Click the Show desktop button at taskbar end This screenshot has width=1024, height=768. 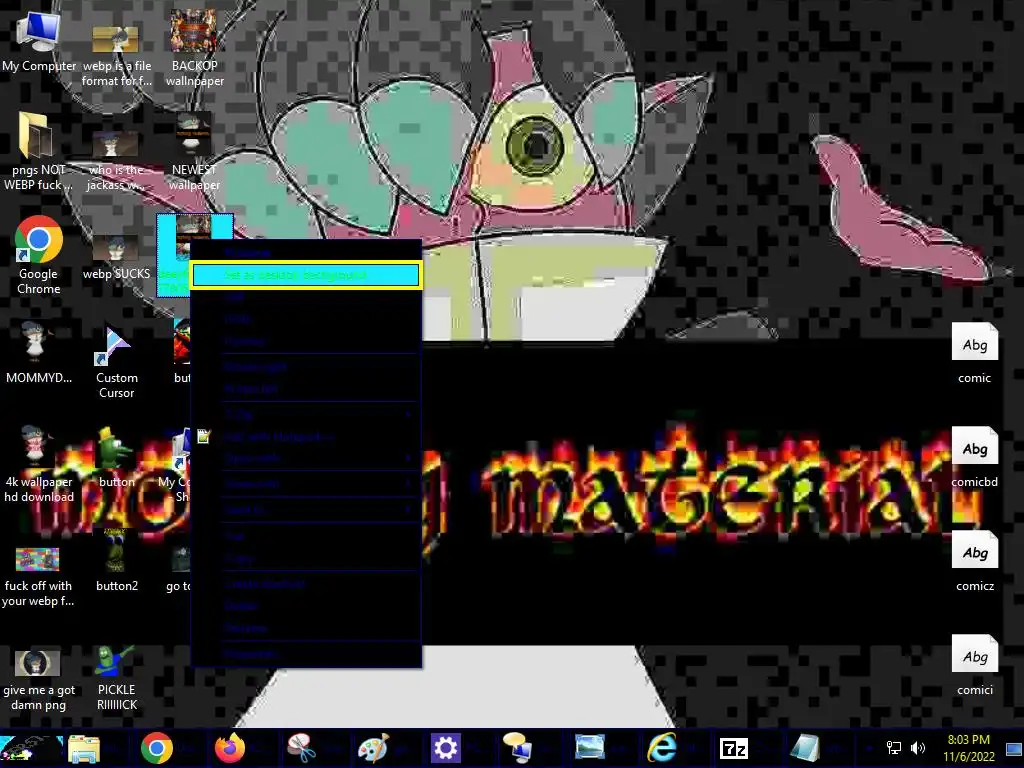point(1014,748)
